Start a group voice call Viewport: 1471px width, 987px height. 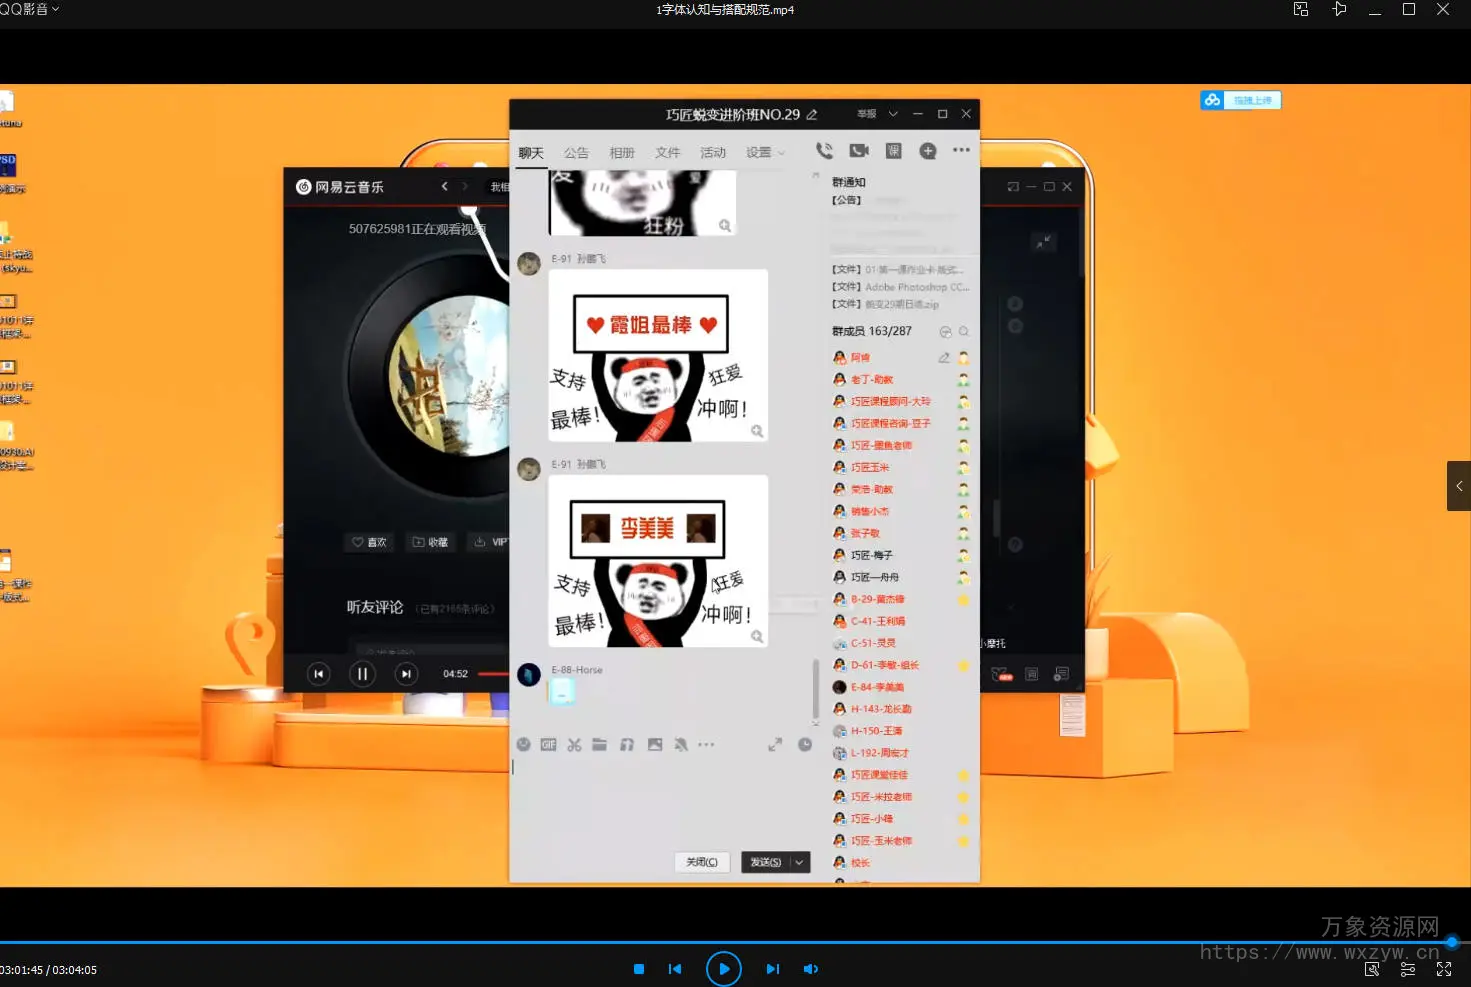[824, 151]
